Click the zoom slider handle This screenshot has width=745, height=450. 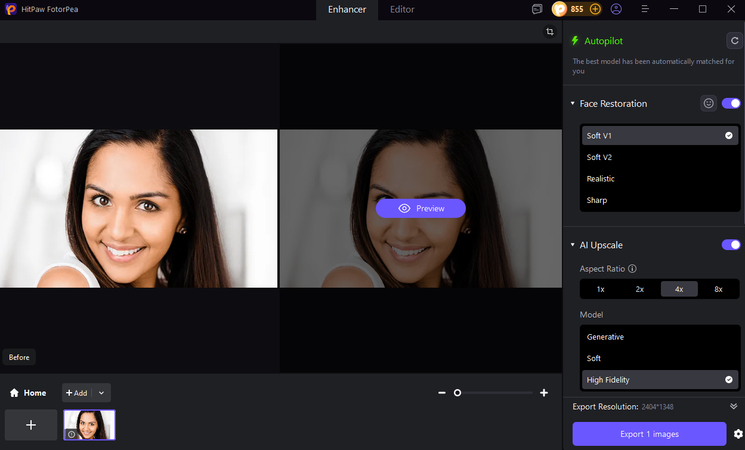[457, 393]
